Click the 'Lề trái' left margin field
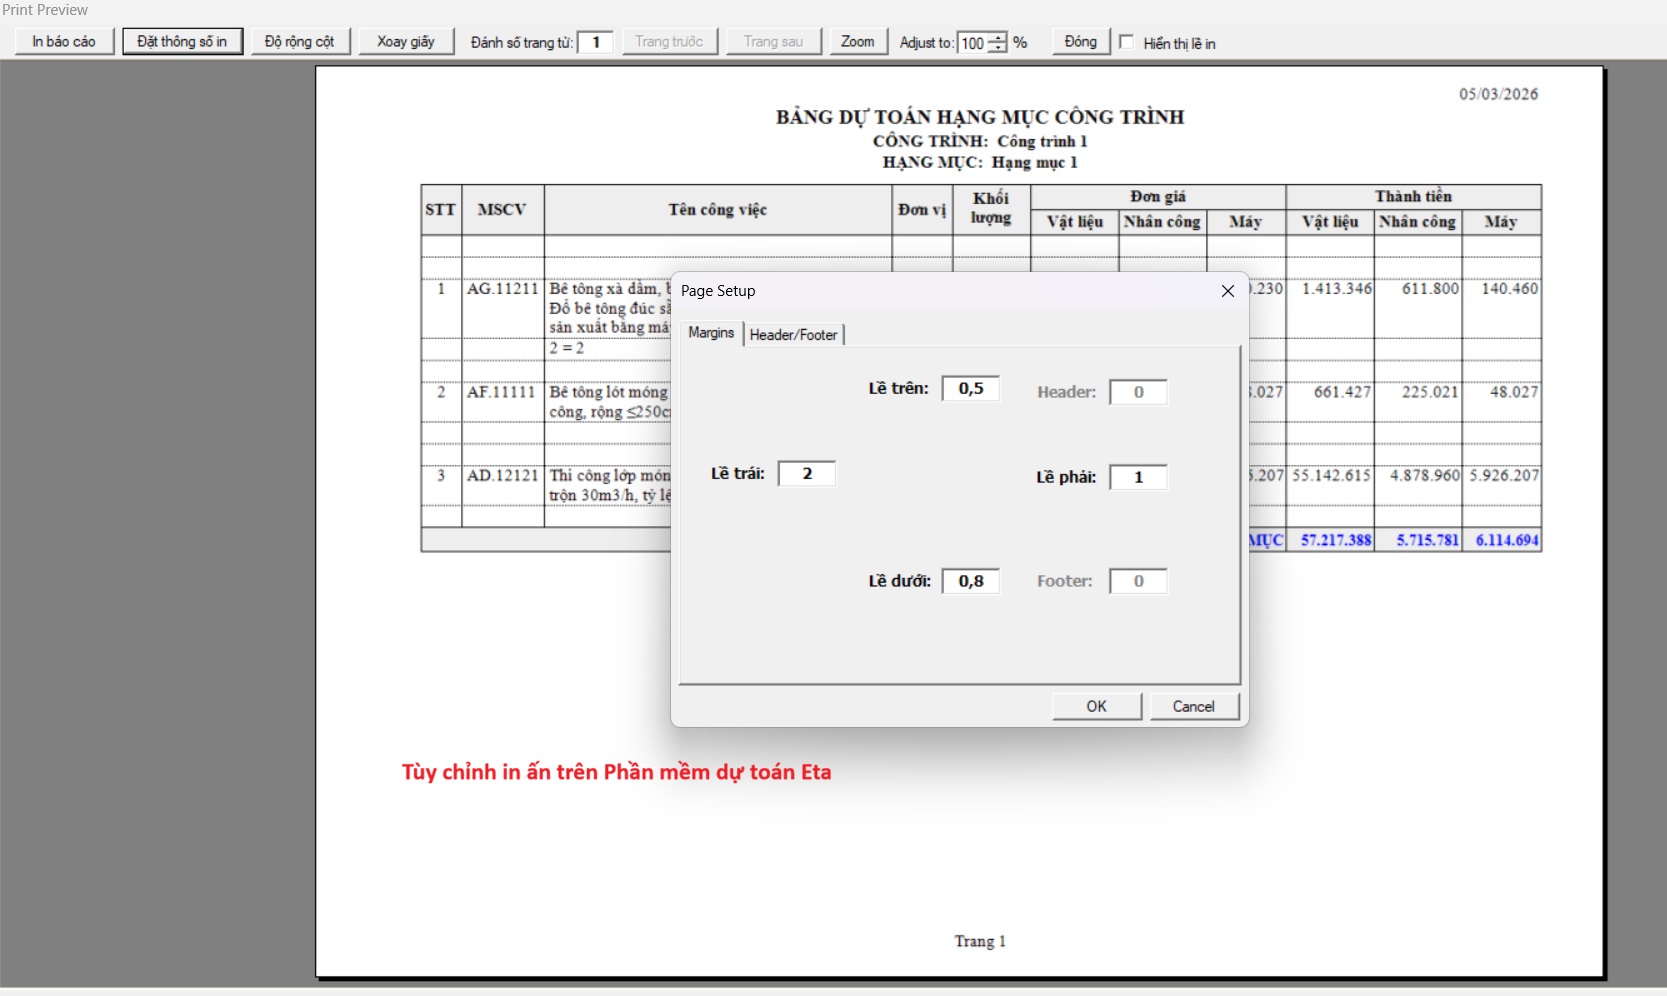 pos(806,474)
